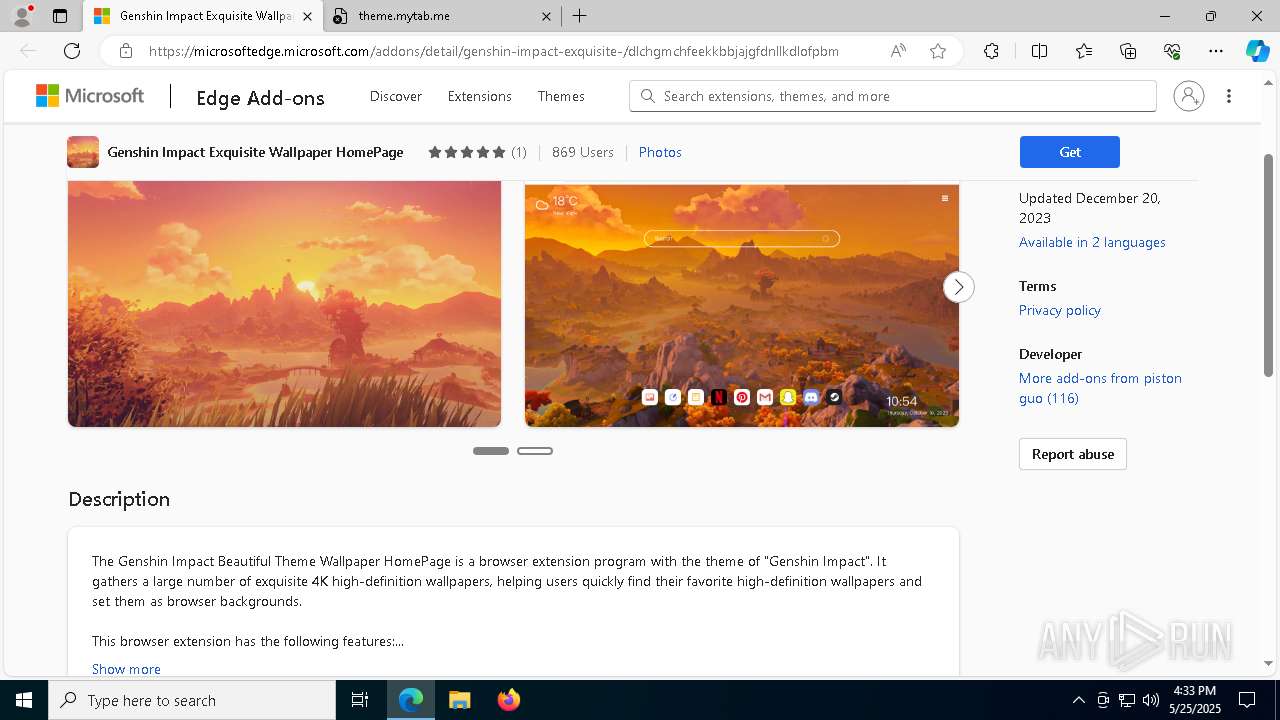Click the network tray icon
The image size is (1280, 720).
tap(1127, 700)
